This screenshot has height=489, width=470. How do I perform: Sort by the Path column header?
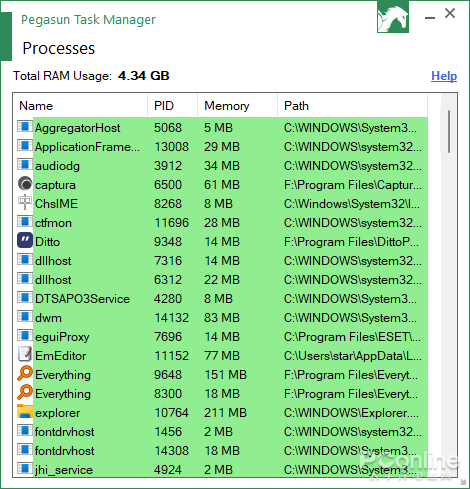(352, 106)
